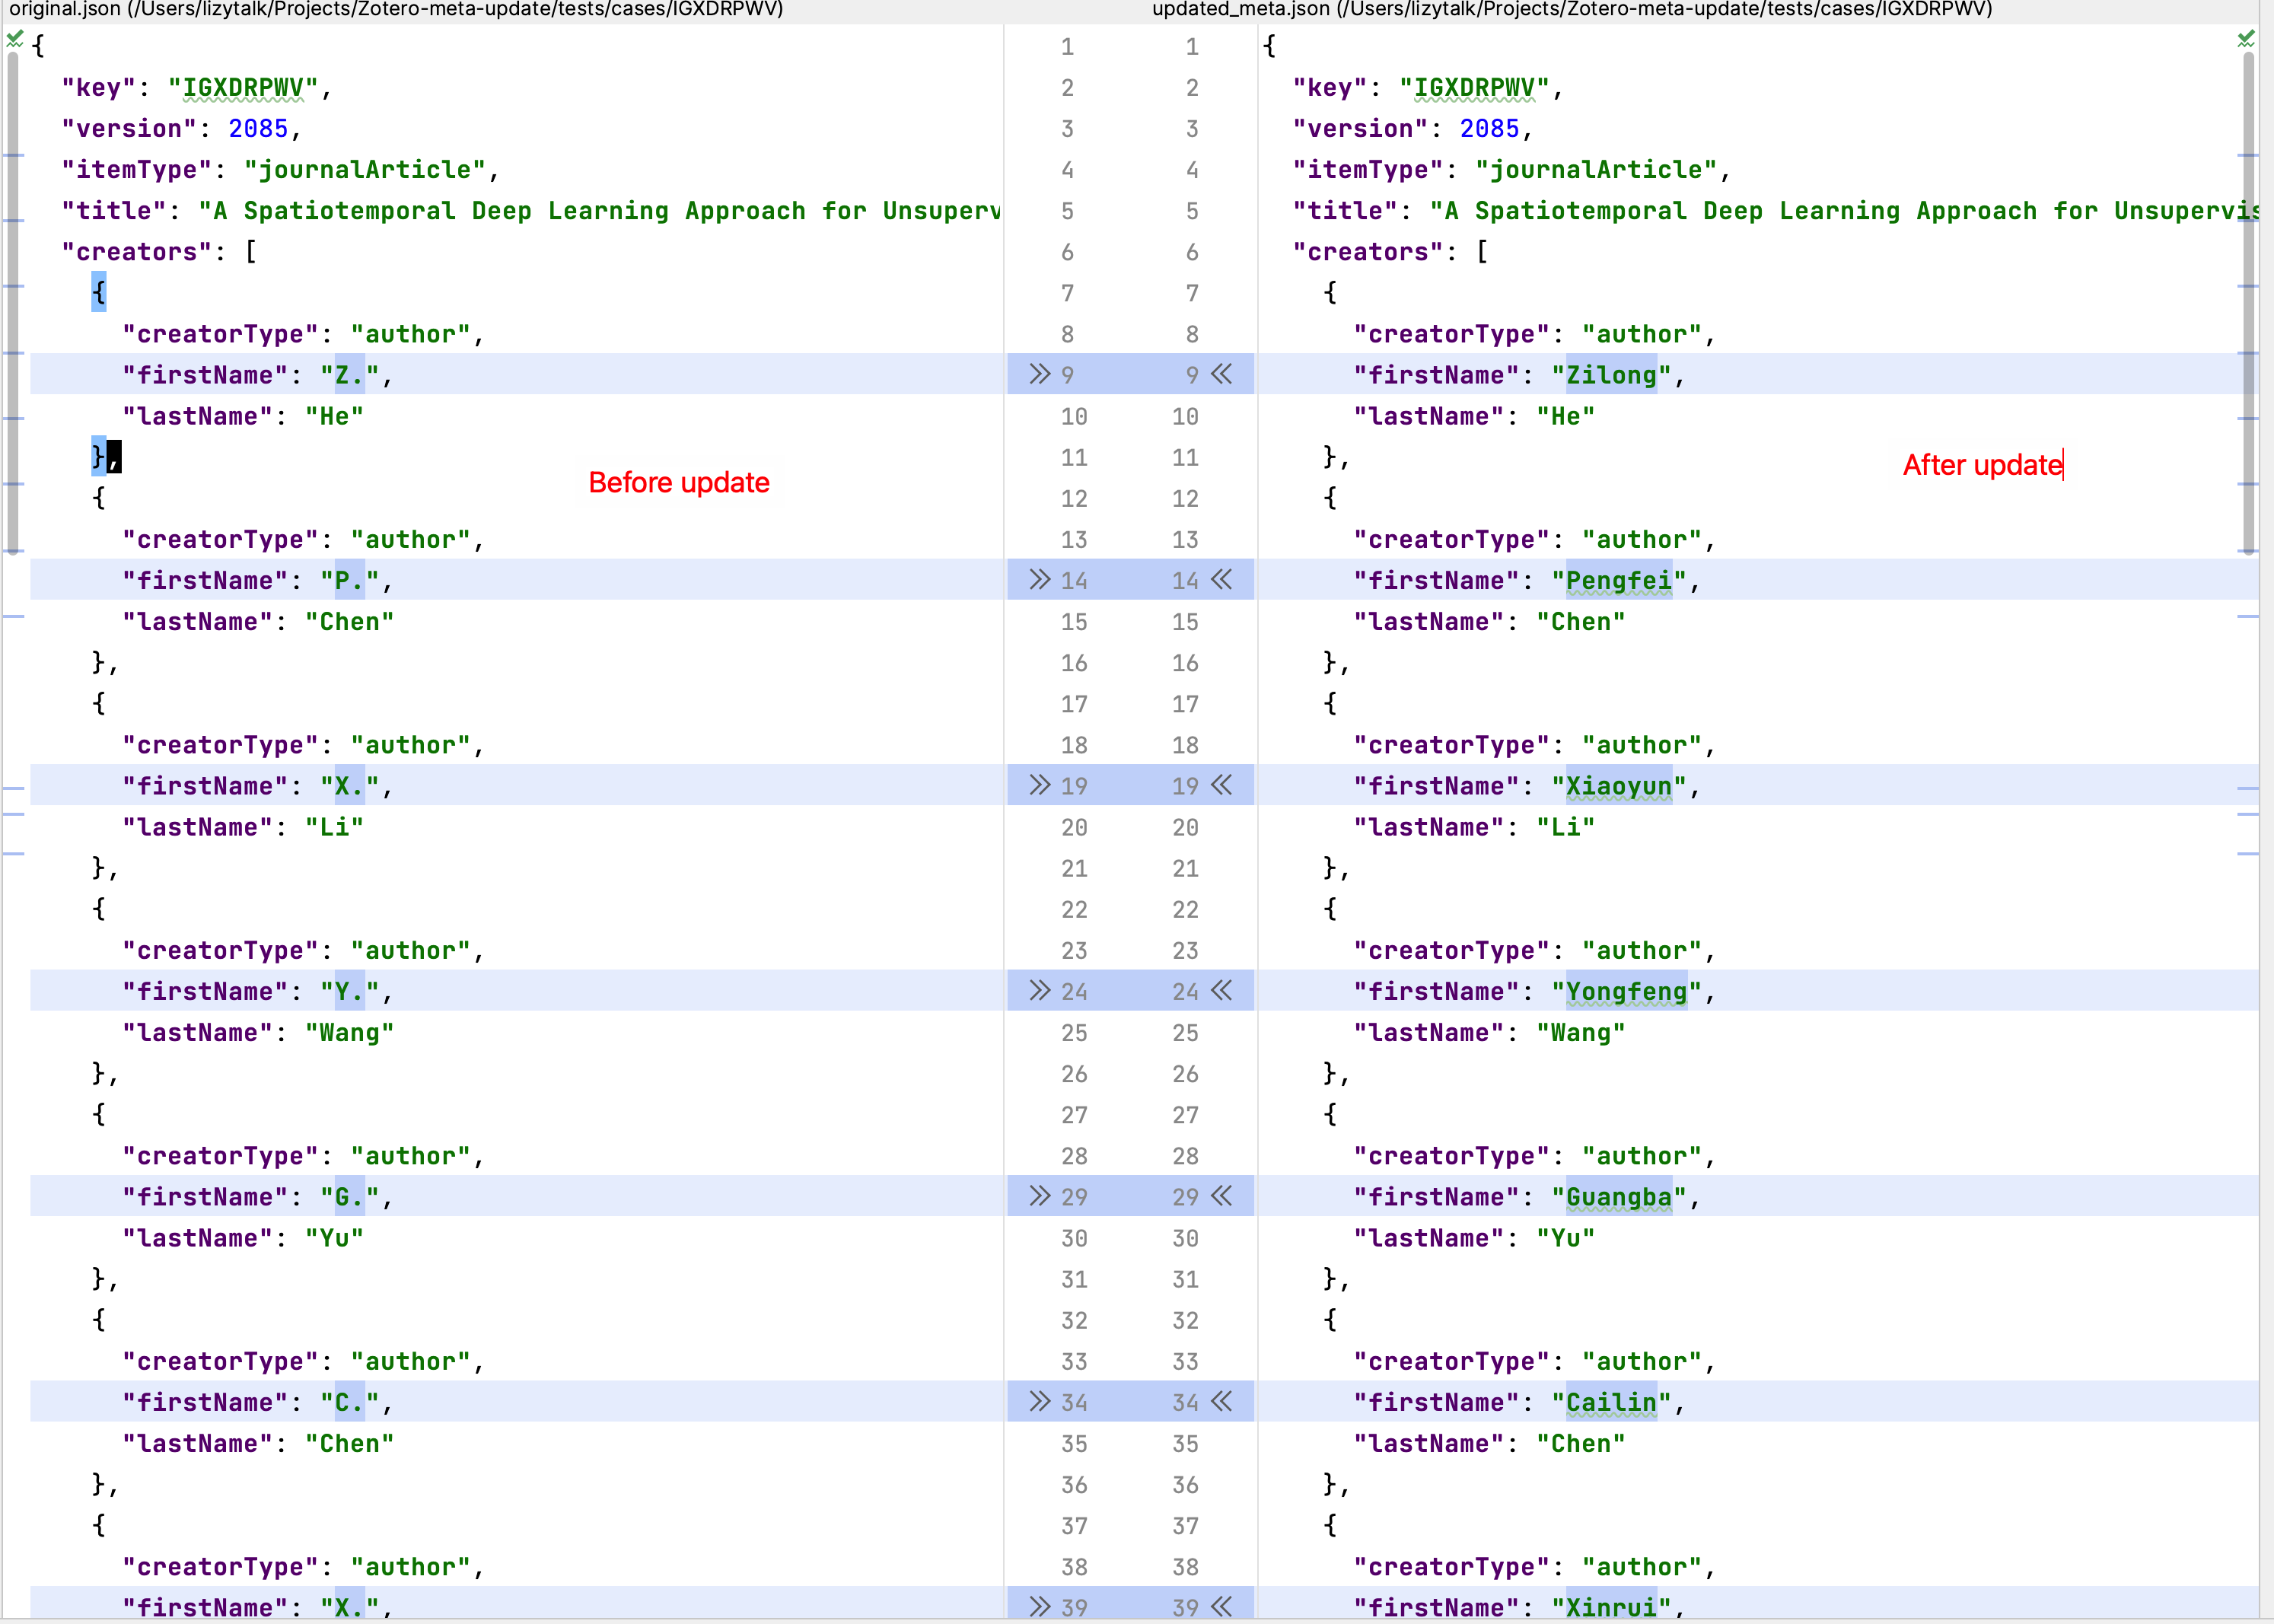The height and width of the screenshot is (1624, 2274).
Task: Apply left change at line 14 with >>
Action: click(1040, 579)
